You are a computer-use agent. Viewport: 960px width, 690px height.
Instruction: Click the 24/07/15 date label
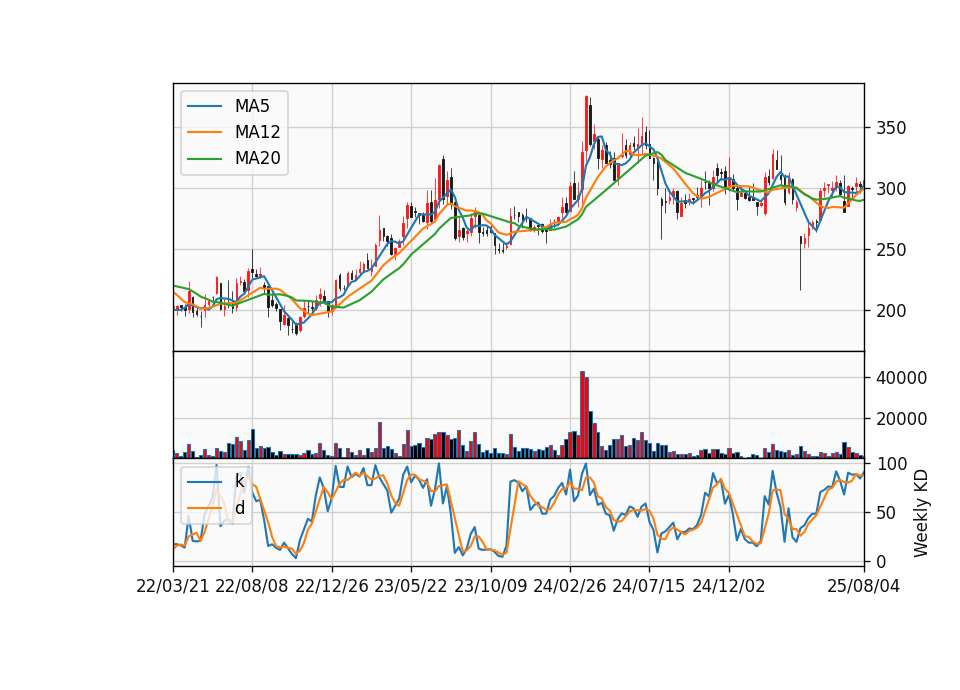(649, 586)
